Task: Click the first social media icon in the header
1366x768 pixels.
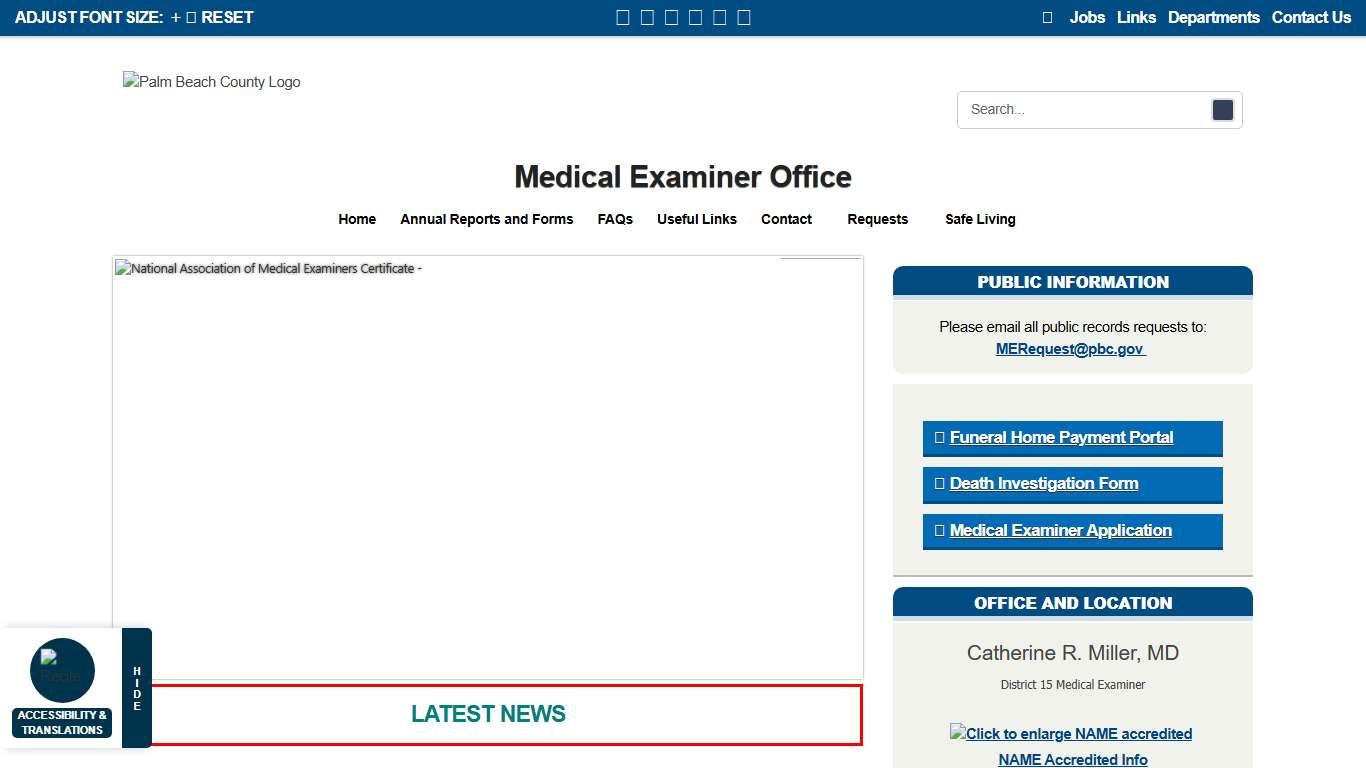Action: click(x=621, y=17)
